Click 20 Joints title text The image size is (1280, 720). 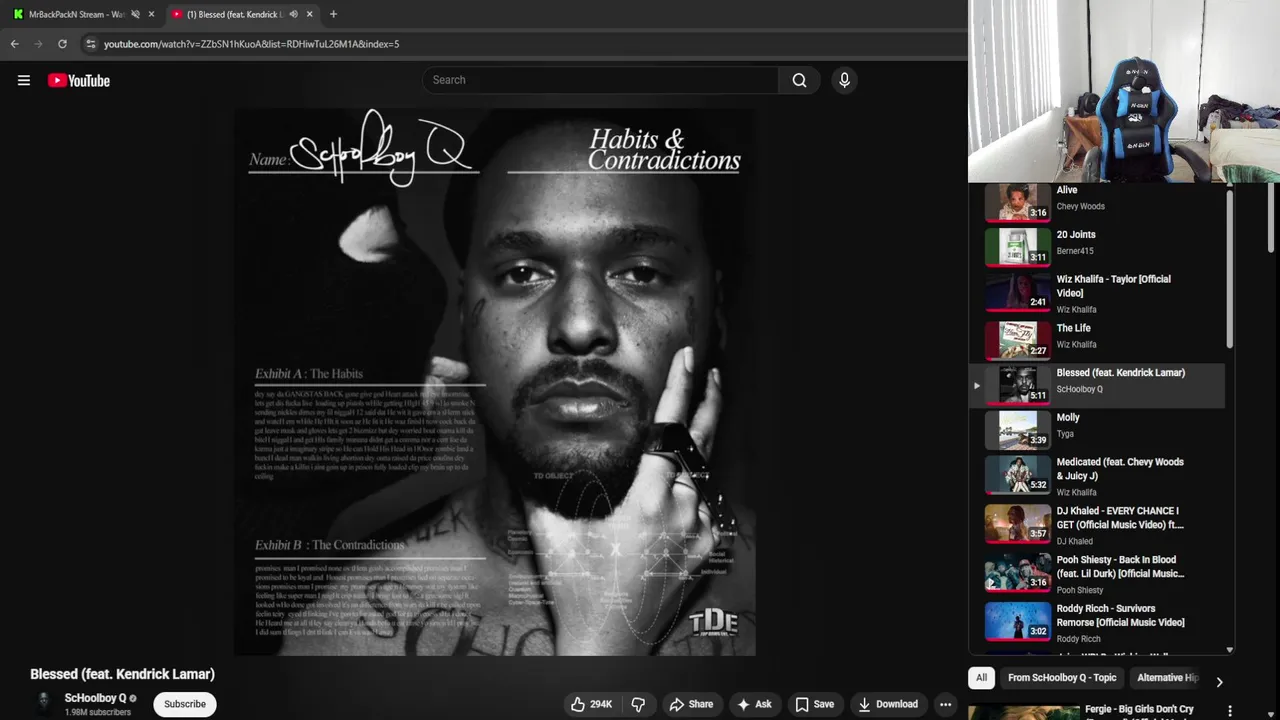1076,235
